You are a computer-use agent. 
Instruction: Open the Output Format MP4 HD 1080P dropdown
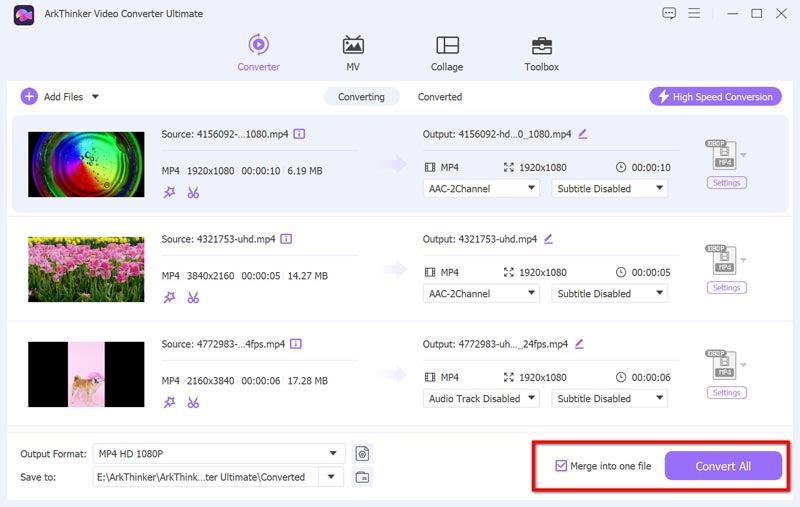tap(218, 454)
